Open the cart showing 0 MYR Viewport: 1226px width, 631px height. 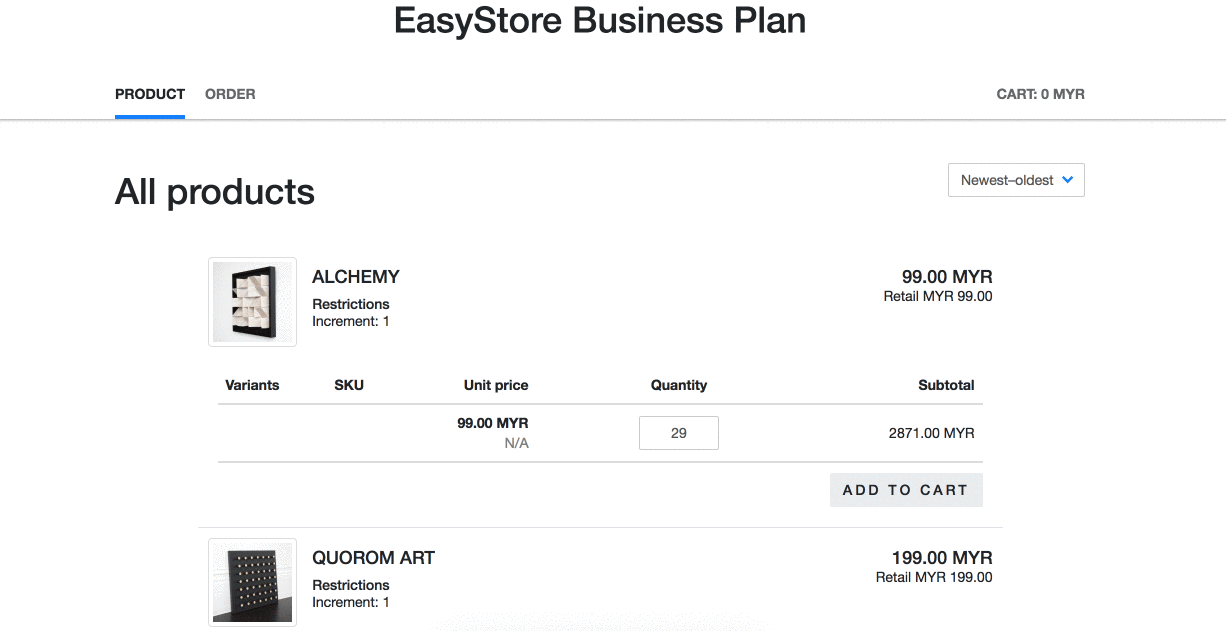coord(1040,94)
